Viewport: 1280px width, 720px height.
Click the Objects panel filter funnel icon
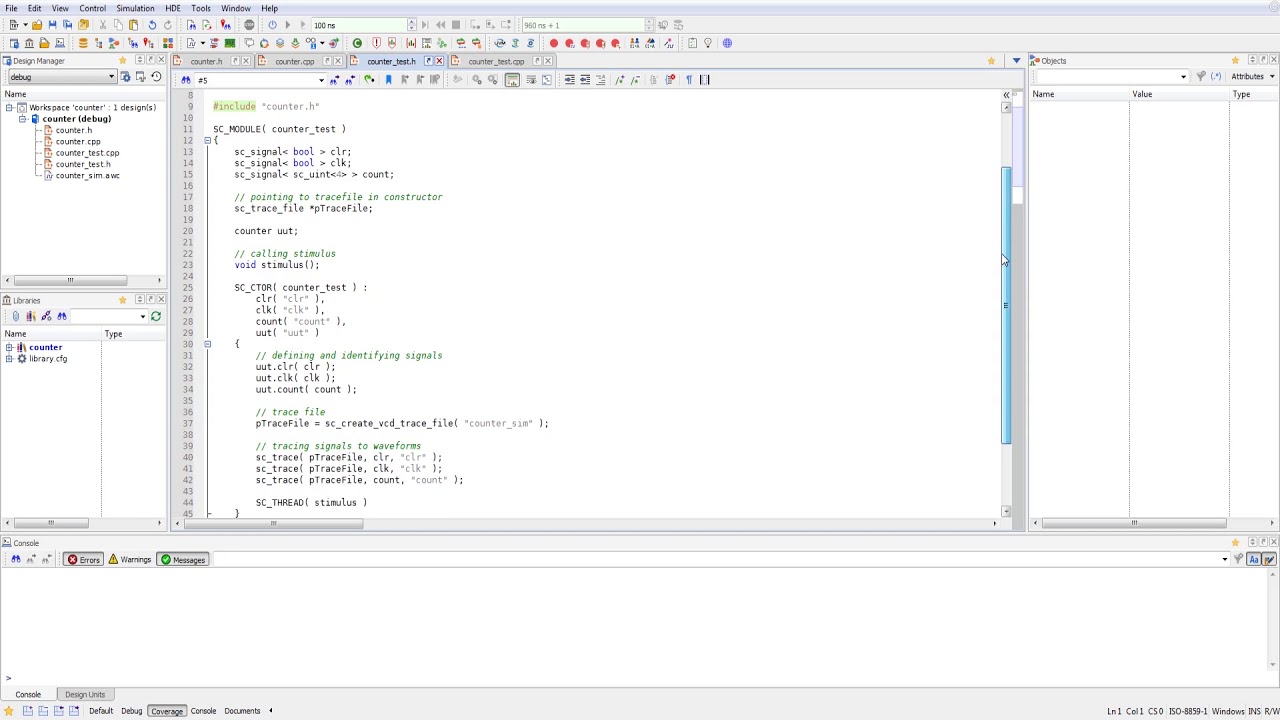click(1201, 77)
